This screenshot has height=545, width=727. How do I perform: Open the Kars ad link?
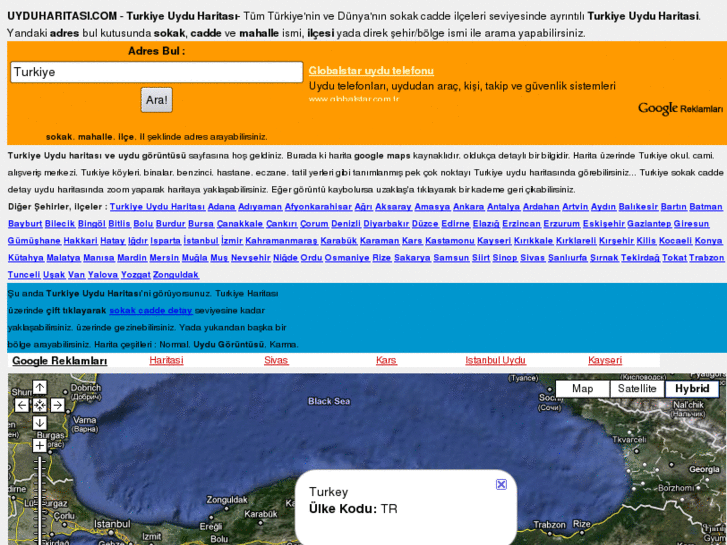coord(386,360)
